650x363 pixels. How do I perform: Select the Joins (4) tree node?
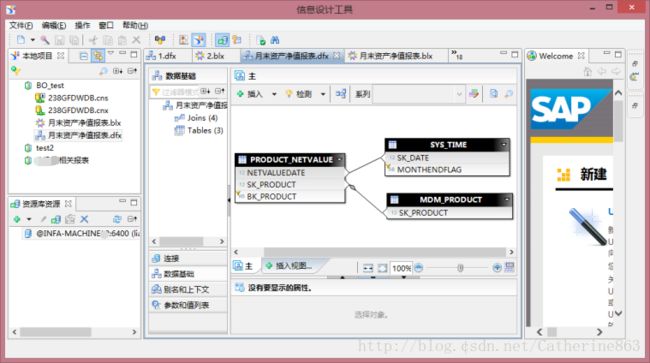[202, 118]
